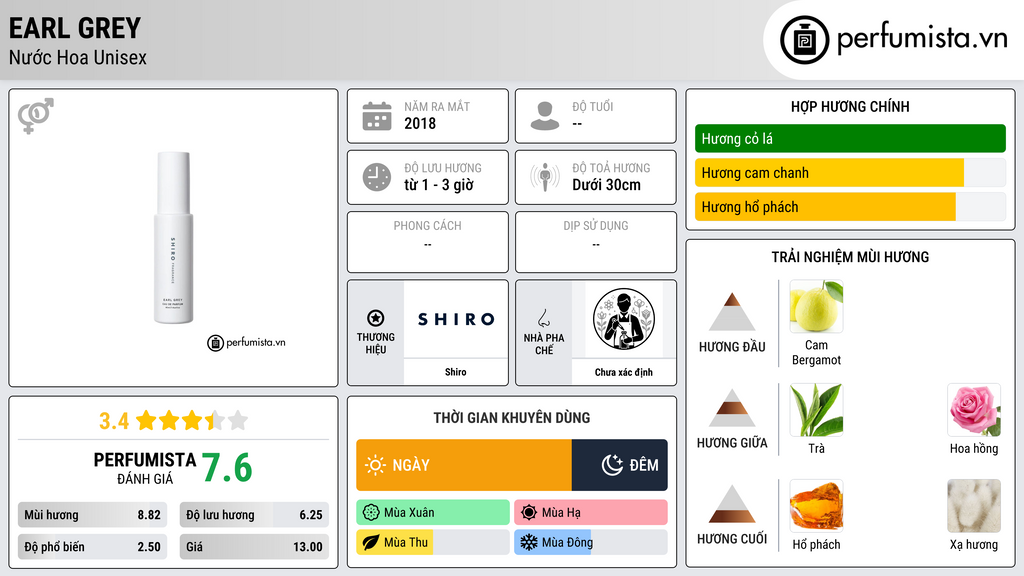
Task: Click the Hương giữa pyramid icon
Action: click(732, 408)
